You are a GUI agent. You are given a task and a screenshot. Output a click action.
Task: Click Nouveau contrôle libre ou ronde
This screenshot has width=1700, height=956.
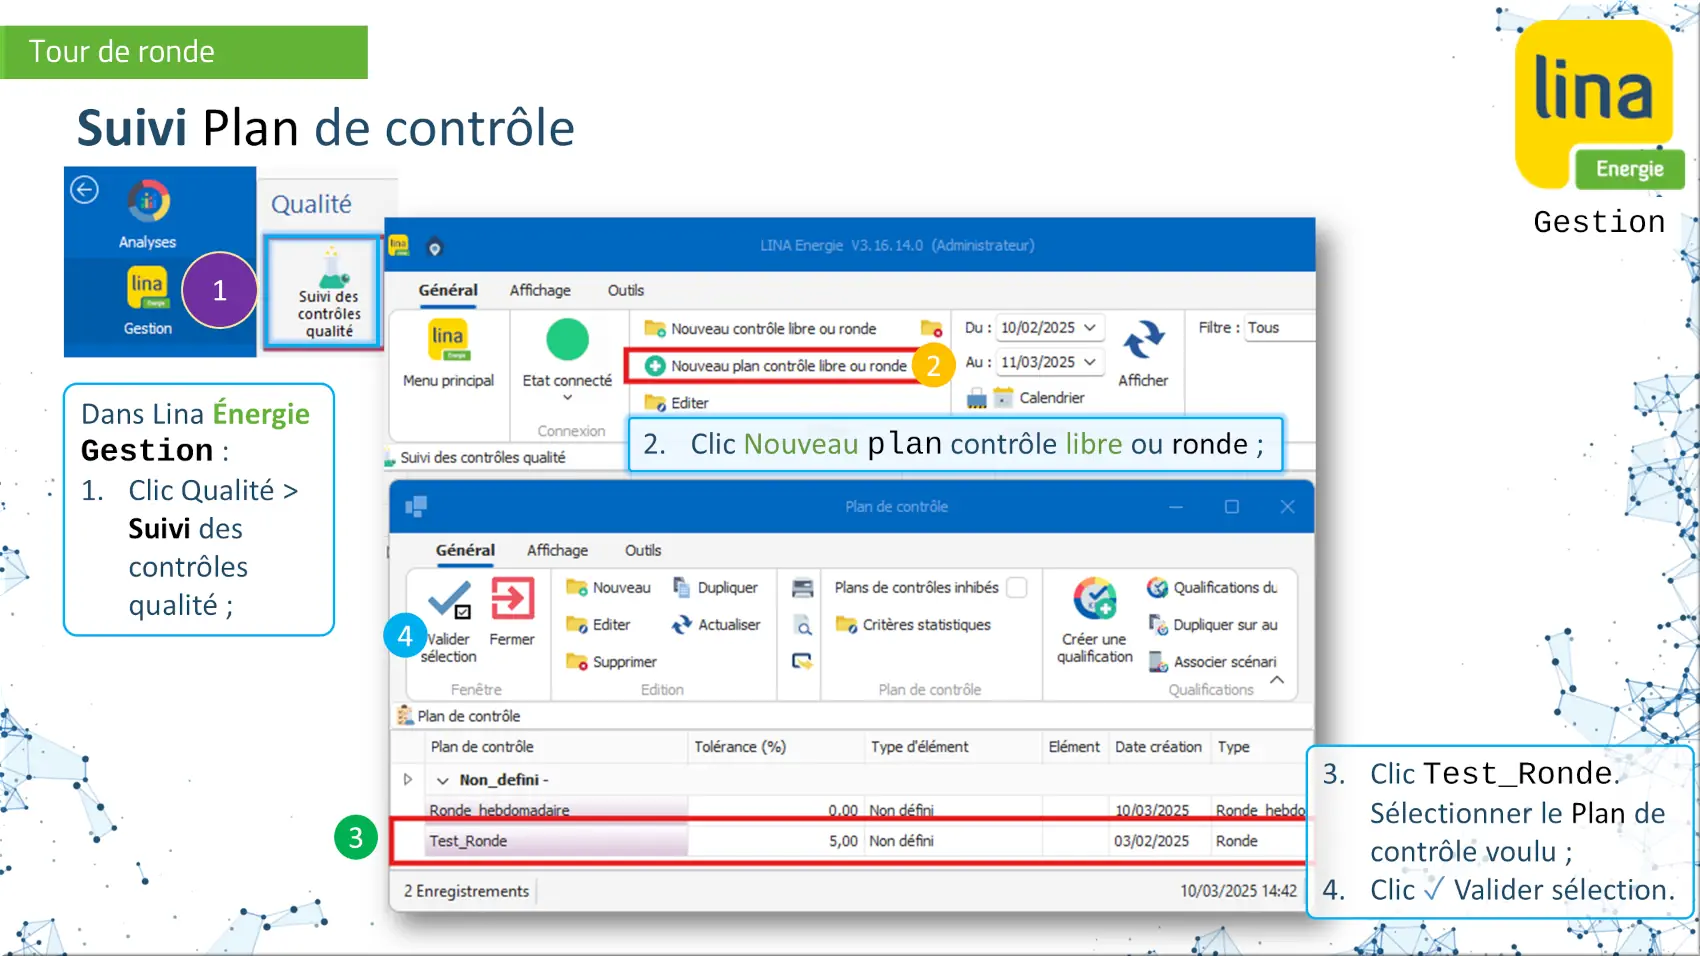pos(761,328)
